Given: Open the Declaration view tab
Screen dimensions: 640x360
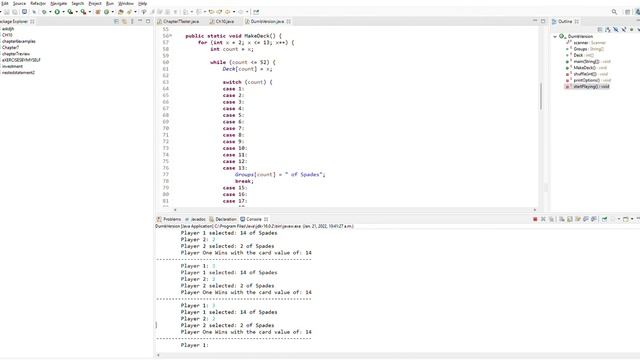Looking at the screenshot, I should click(223, 219).
